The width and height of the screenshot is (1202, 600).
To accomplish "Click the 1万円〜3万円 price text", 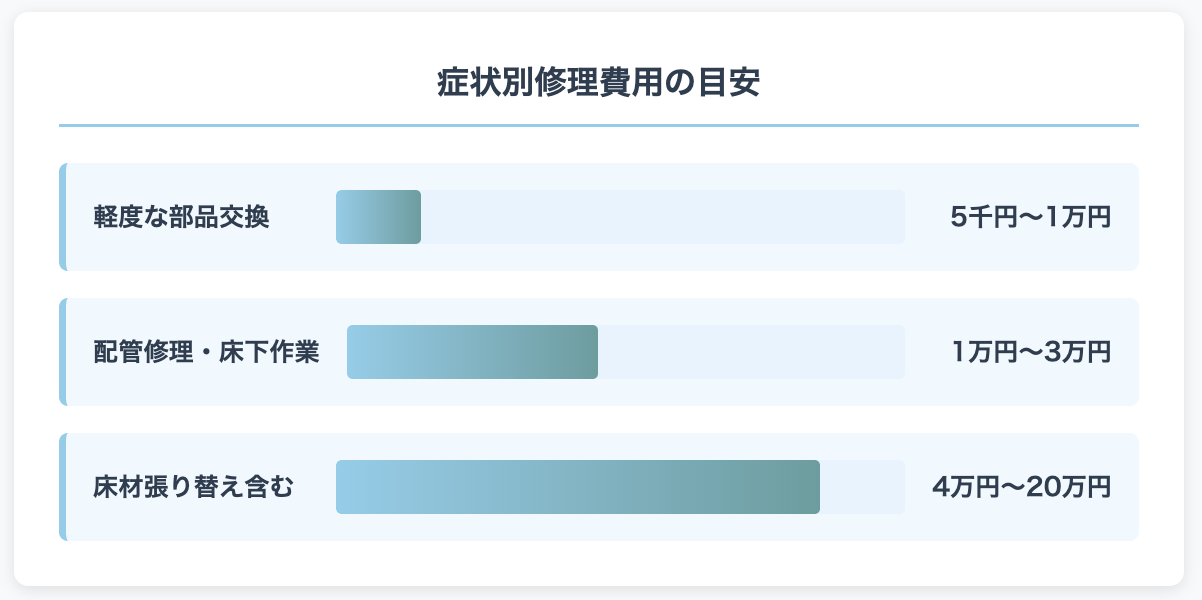I will tap(1031, 352).
